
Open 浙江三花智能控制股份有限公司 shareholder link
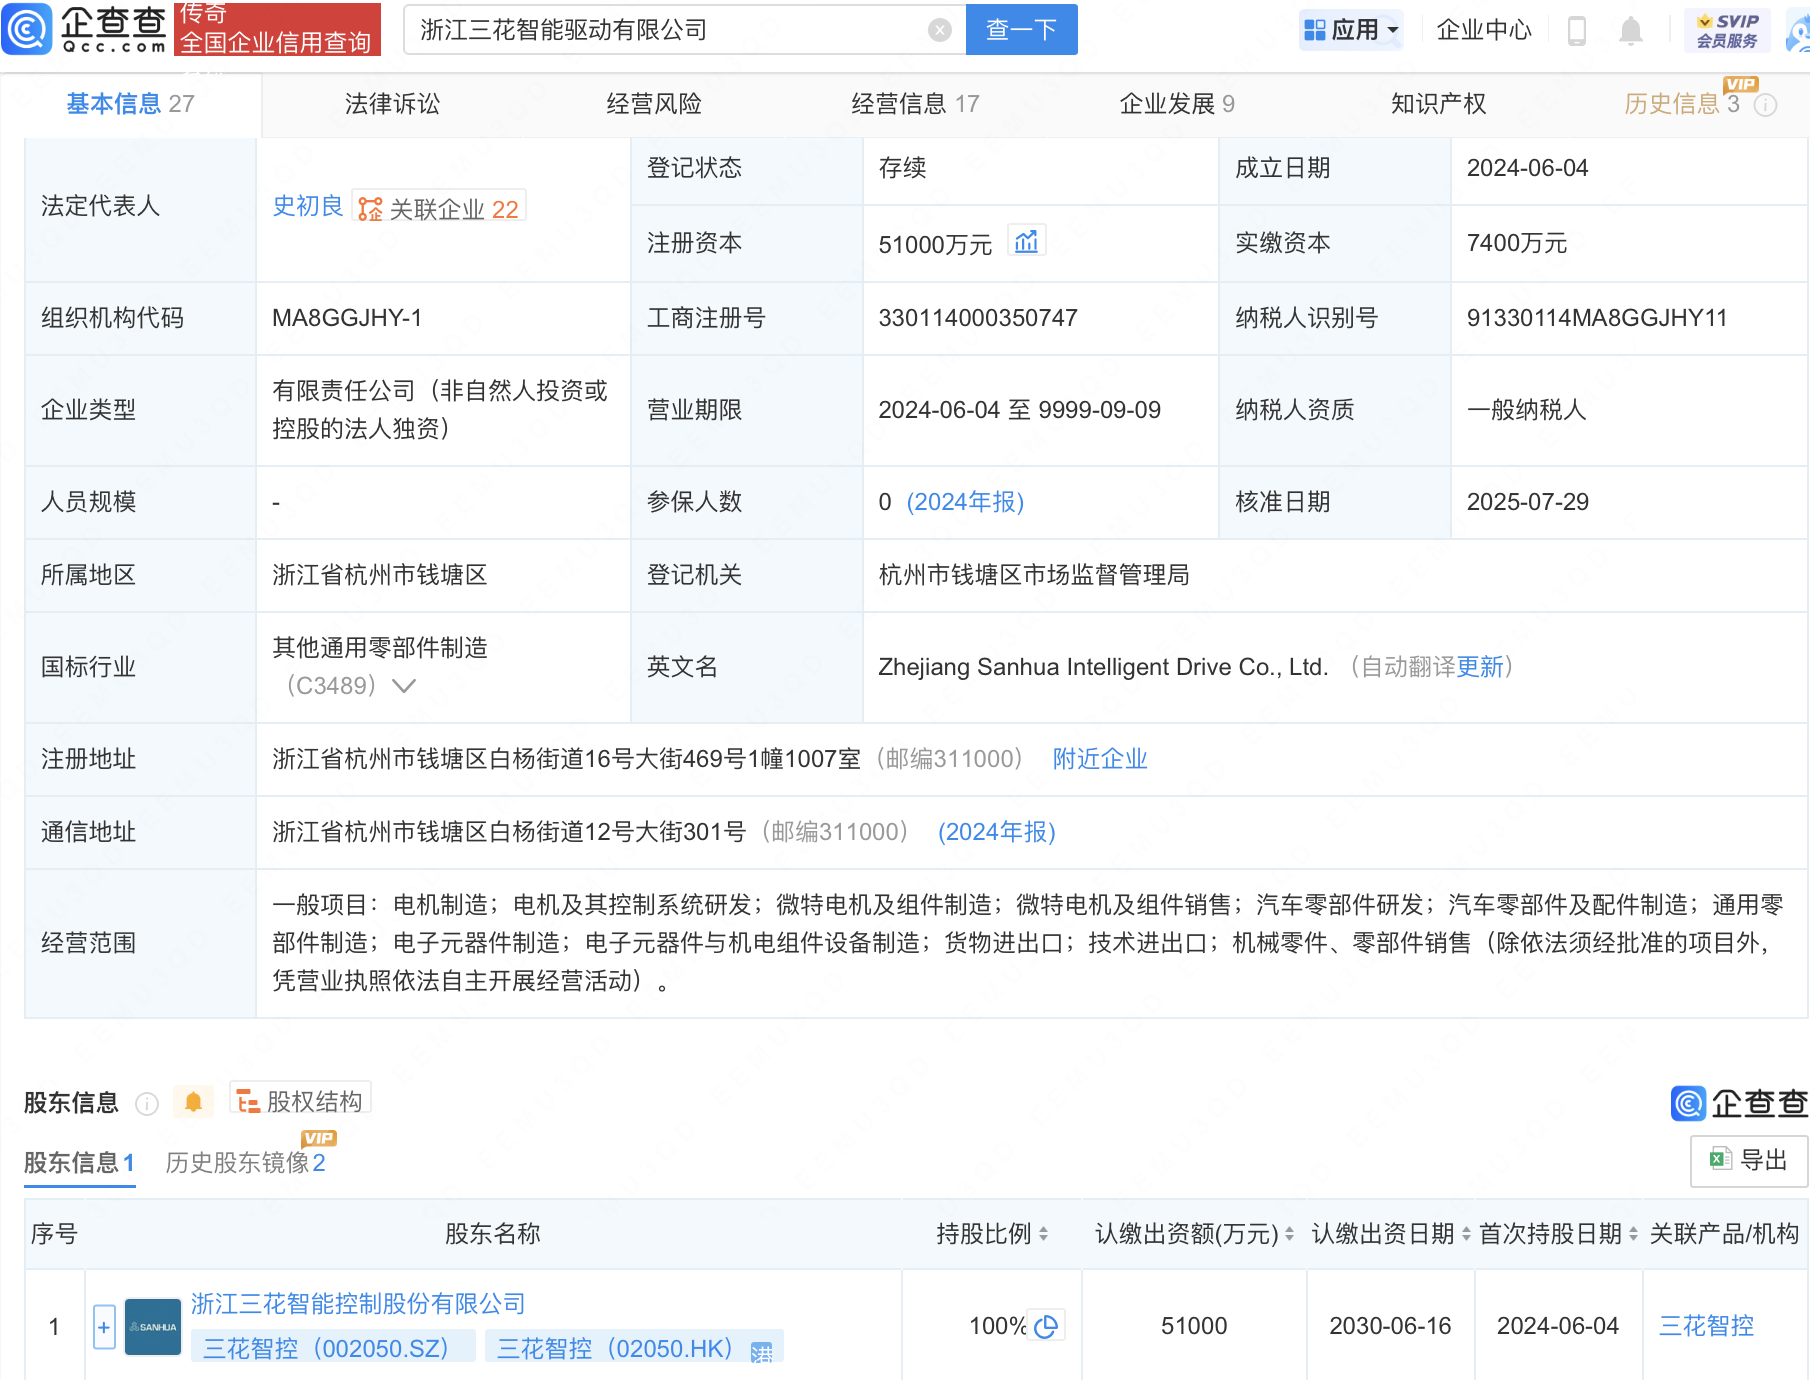tap(358, 1304)
